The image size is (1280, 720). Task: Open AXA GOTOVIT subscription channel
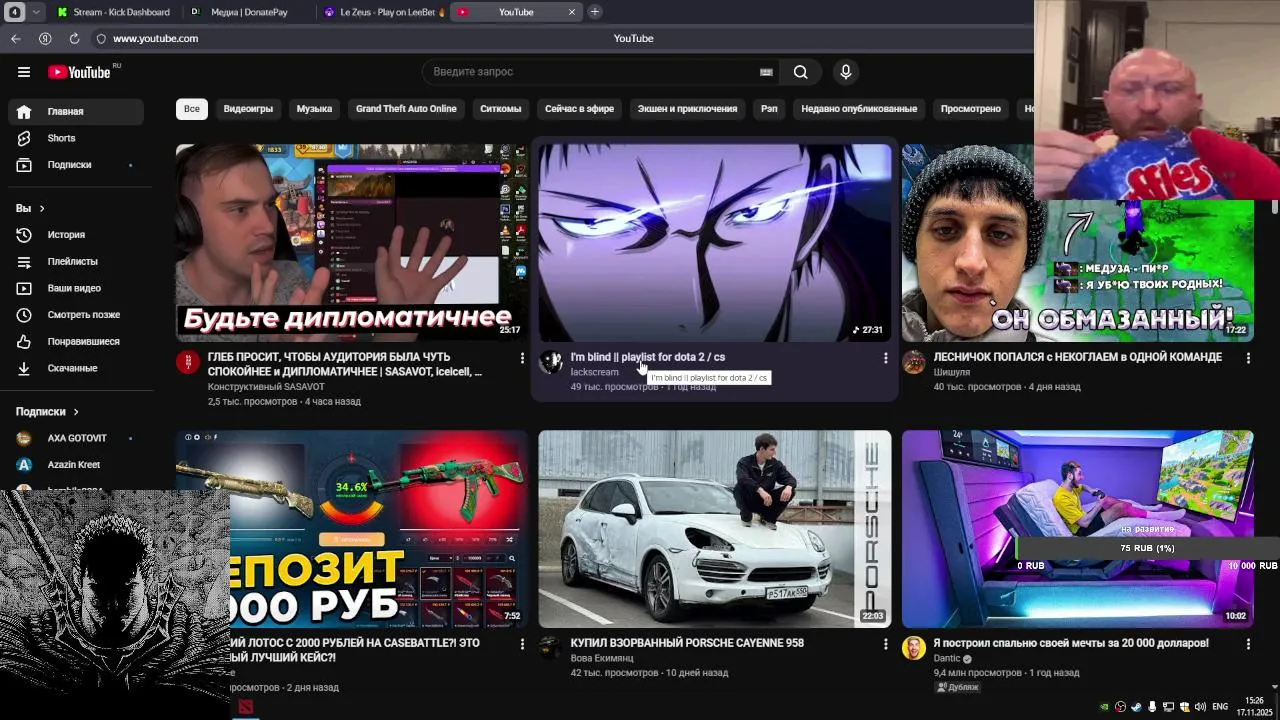(x=76, y=438)
